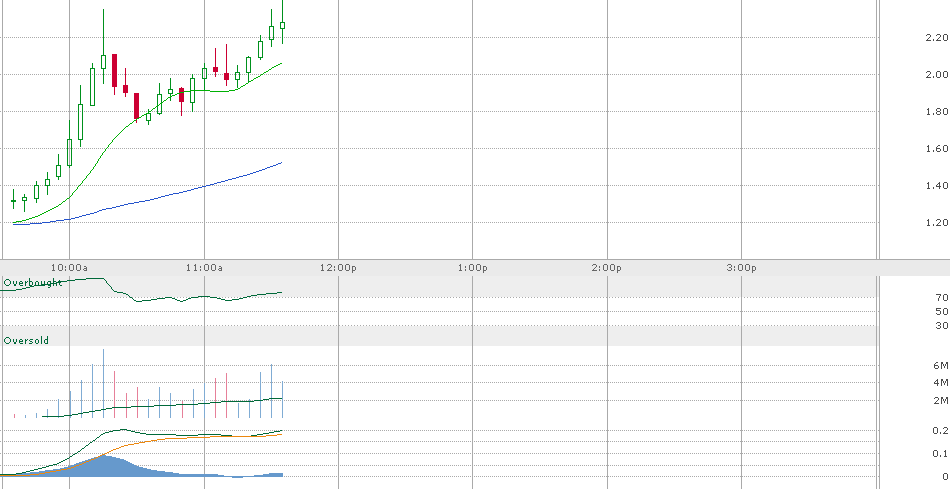Click the Overbought label in RSI panel
The height and width of the screenshot is (489, 950).
click(33, 282)
